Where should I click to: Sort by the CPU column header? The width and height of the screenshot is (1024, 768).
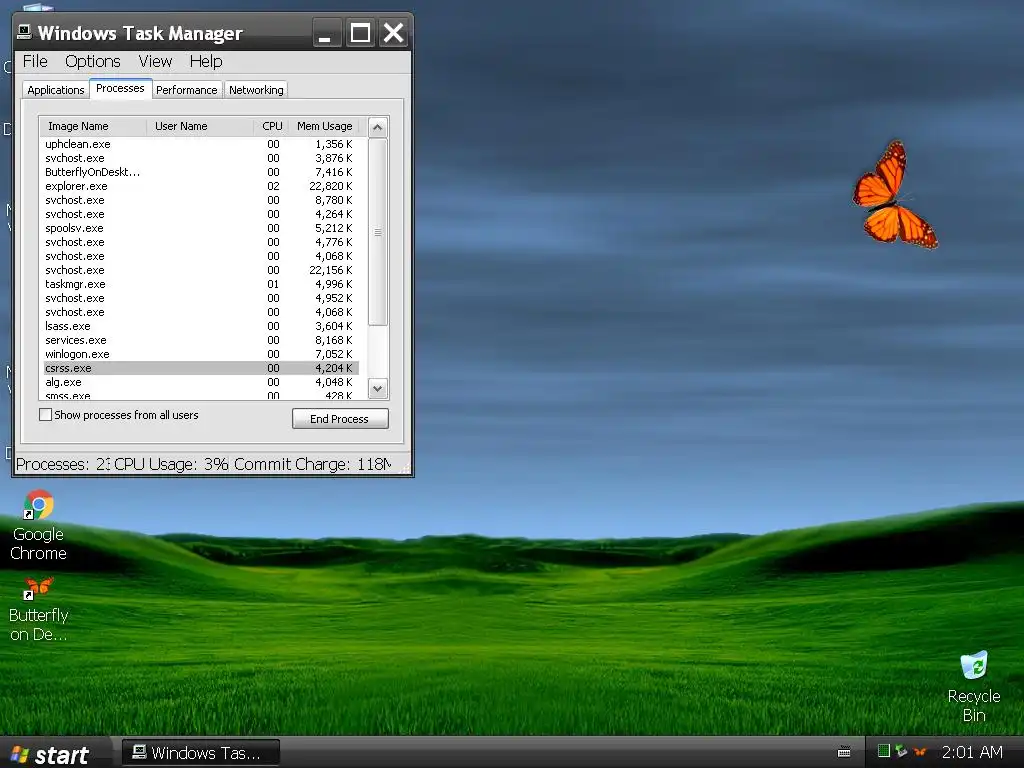(x=271, y=126)
